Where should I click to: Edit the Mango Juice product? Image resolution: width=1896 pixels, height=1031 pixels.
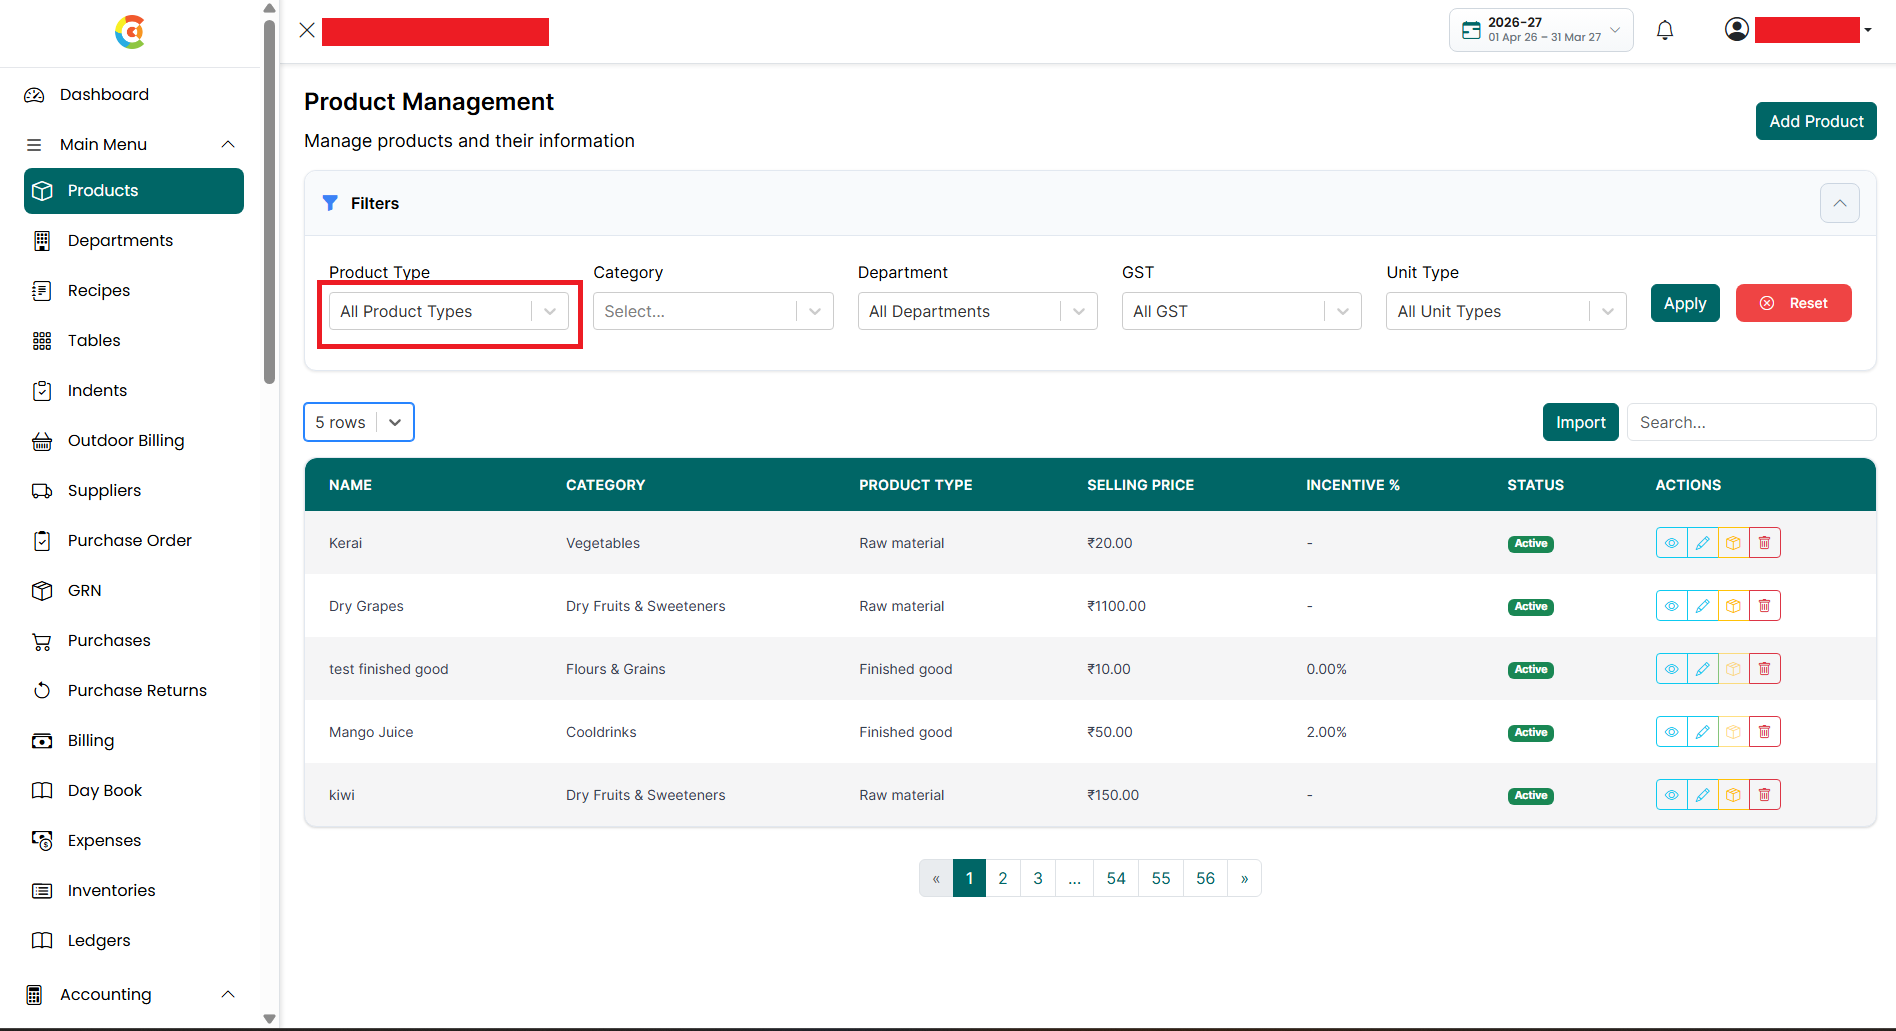[x=1702, y=732]
